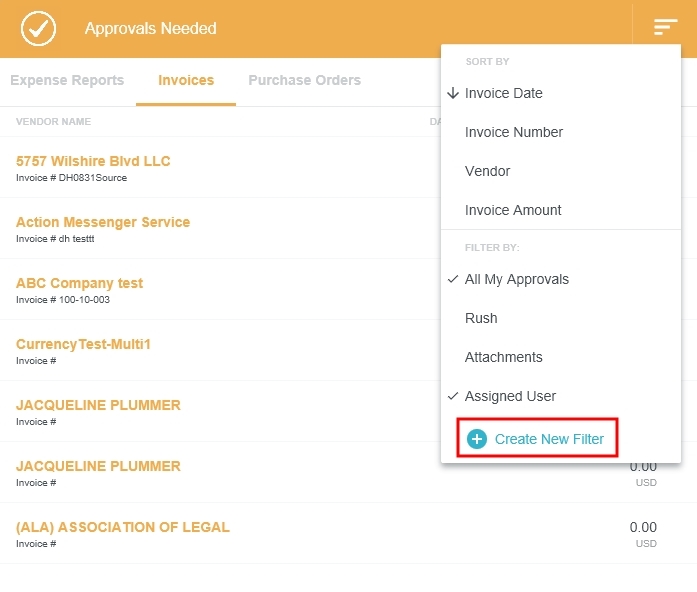
Task: Switch to the Expense Reports tab
Action: (x=67, y=80)
